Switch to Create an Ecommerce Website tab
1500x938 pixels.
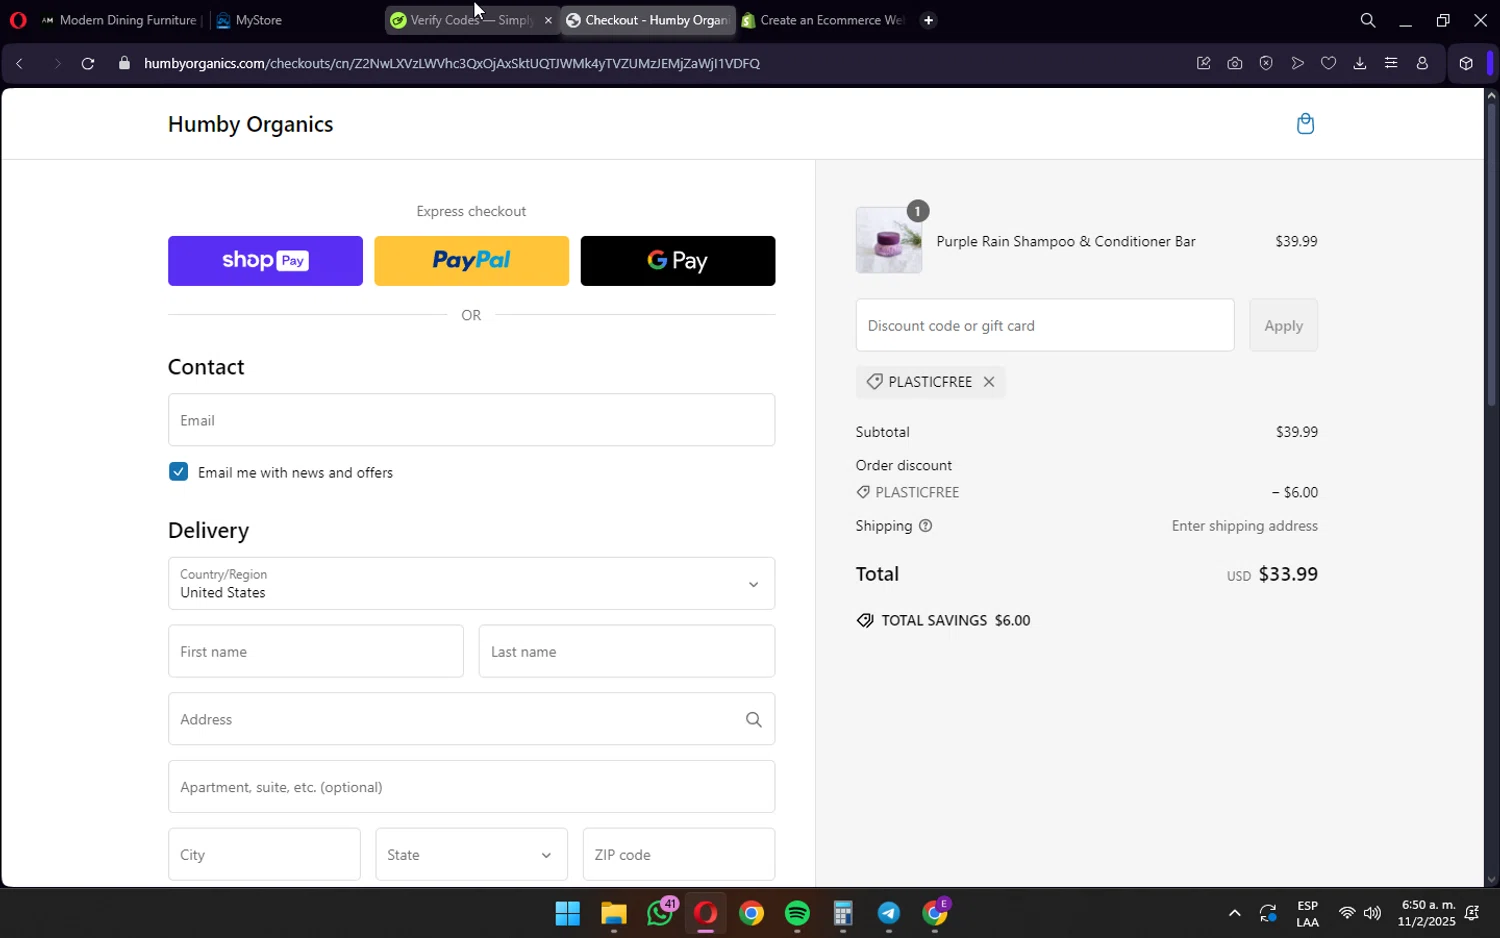coord(823,20)
